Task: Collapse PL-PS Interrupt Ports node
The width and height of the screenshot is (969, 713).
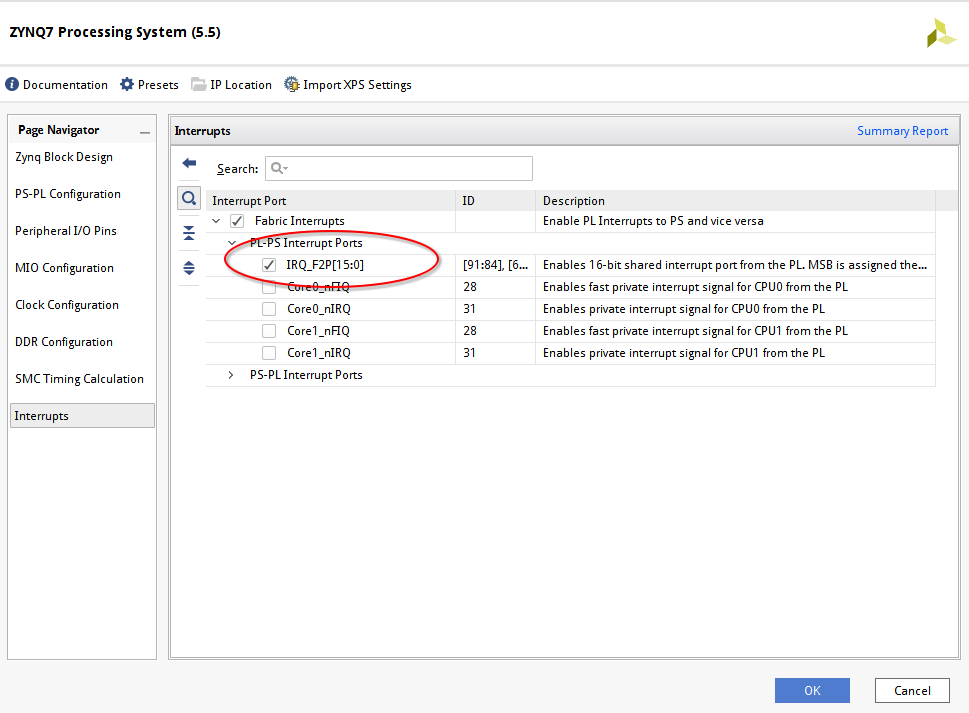Action: click(232, 243)
